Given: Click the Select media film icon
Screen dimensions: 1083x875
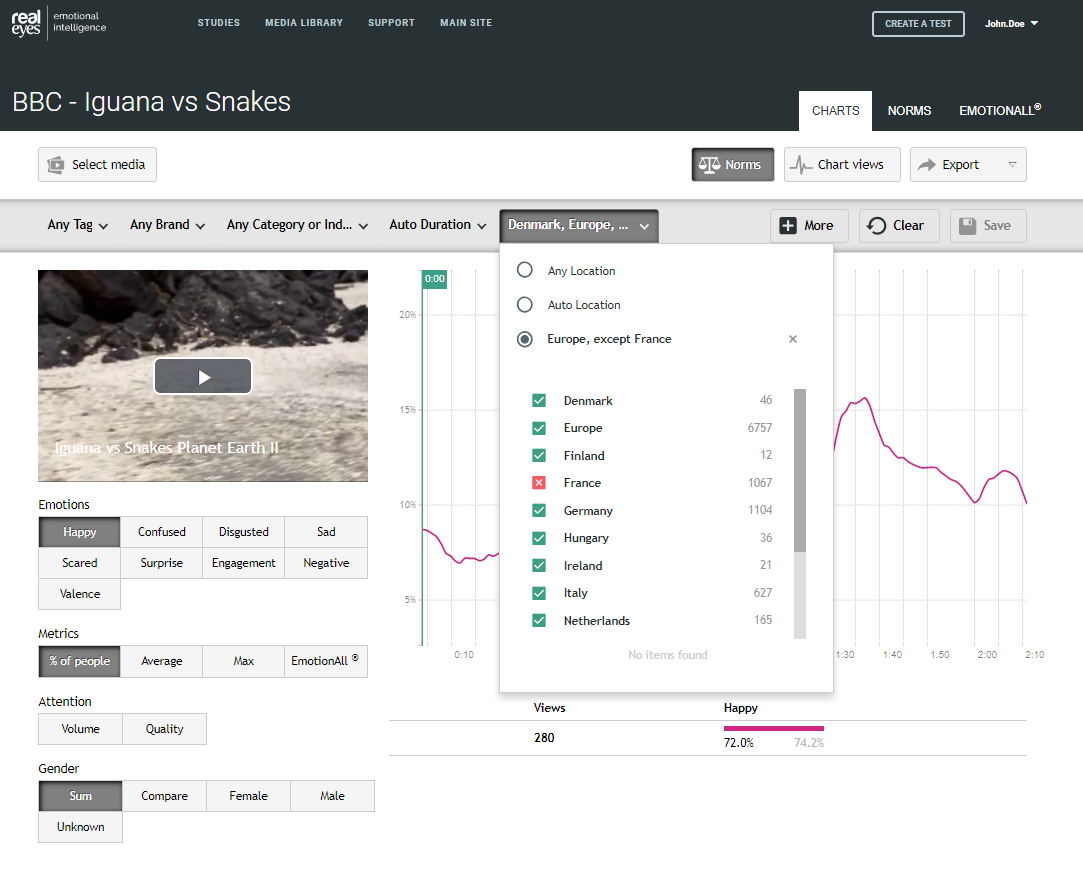Looking at the screenshot, I should (55, 165).
